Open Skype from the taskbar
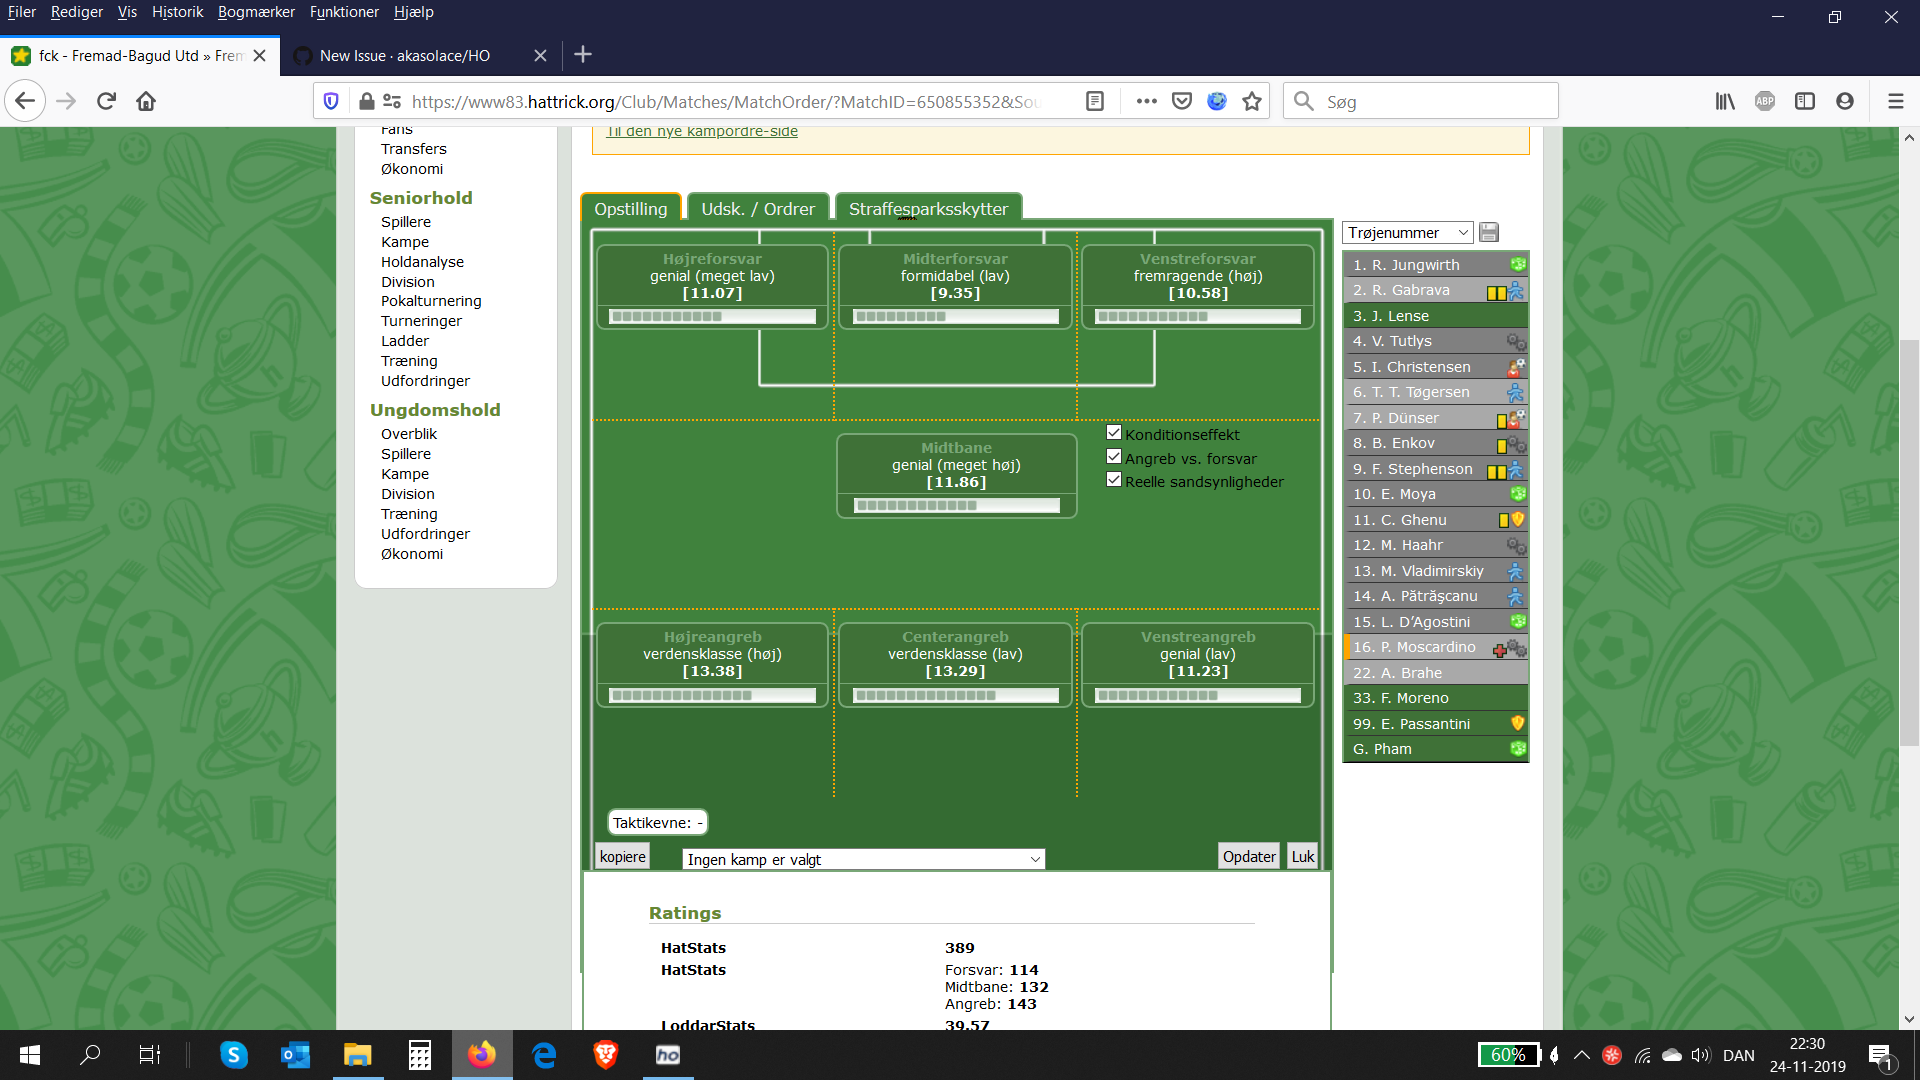Viewport: 1920px width, 1080px height. (x=234, y=1055)
